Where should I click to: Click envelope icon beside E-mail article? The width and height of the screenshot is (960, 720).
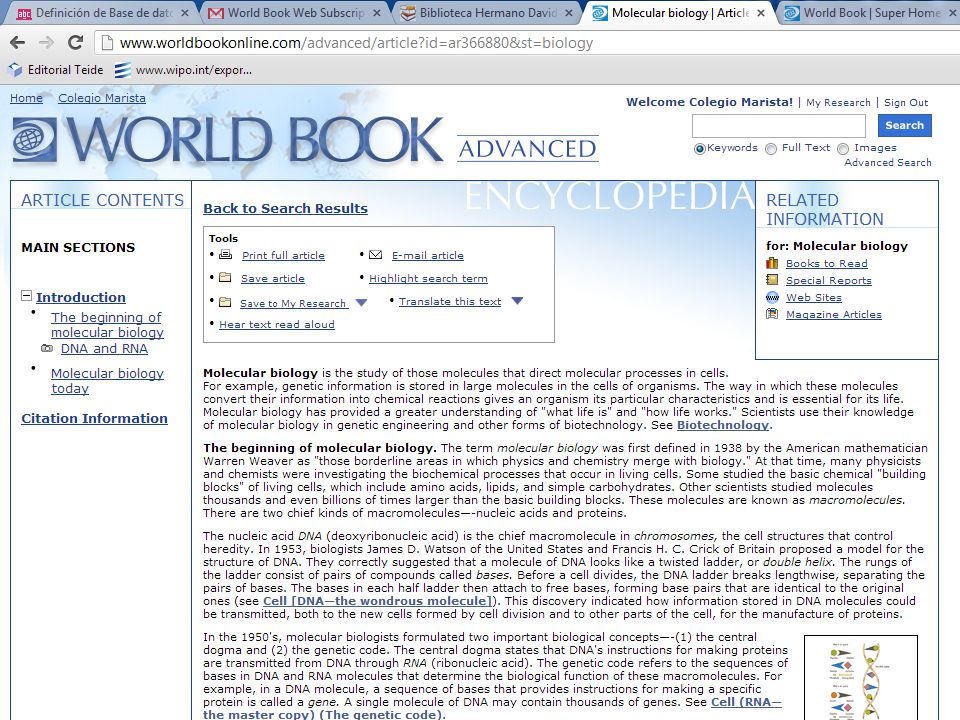point(375,255)
